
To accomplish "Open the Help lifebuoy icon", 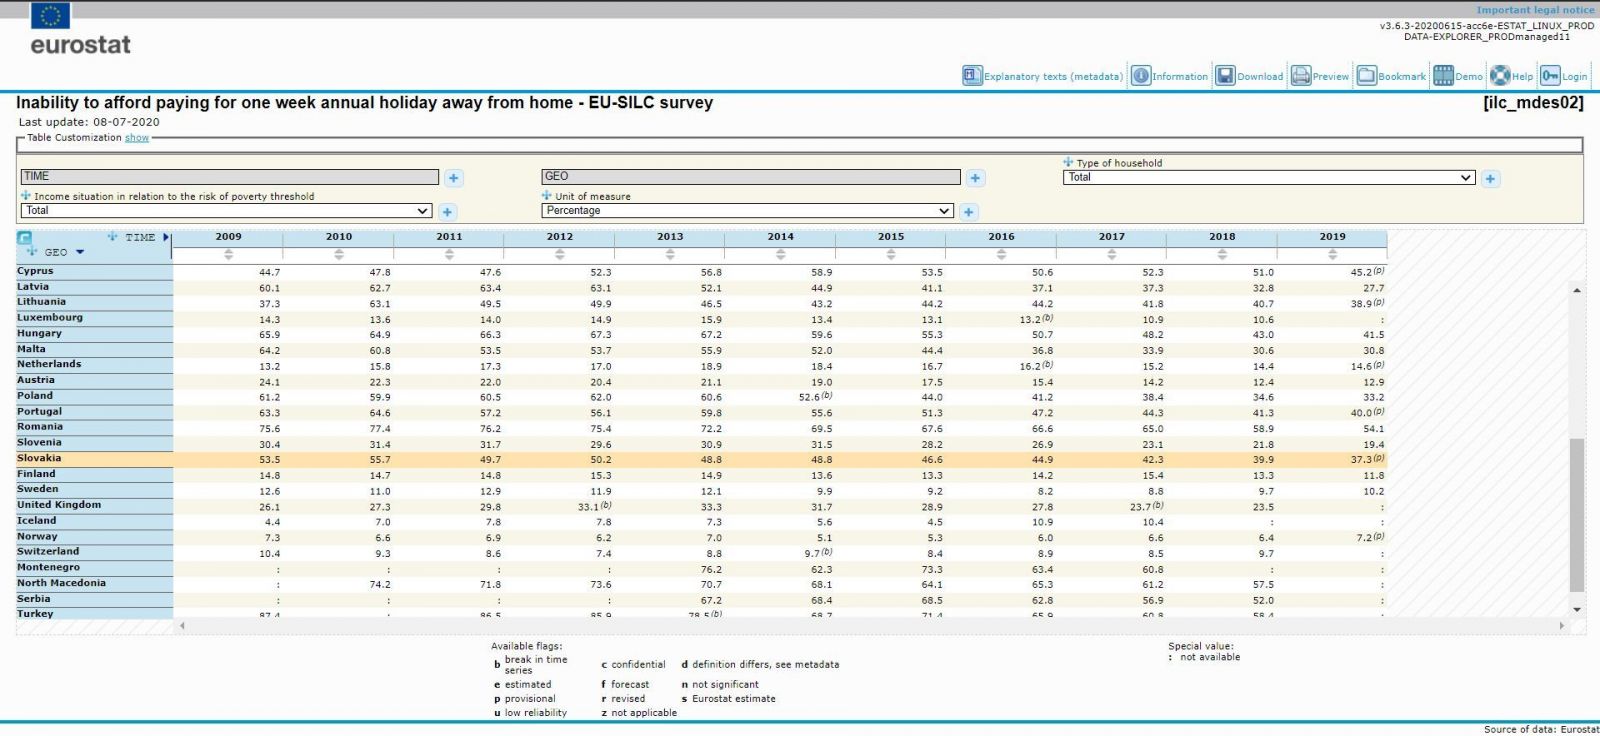I will (1500, 76).
